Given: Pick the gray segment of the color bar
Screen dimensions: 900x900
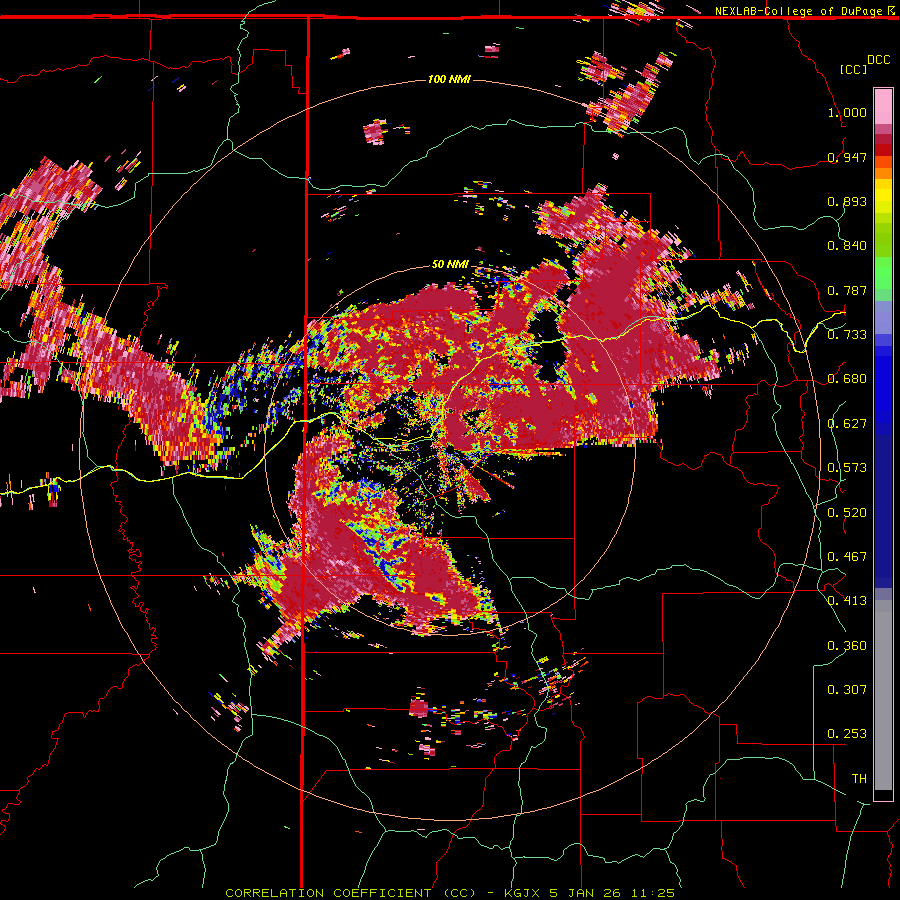Looking at the screenshot, I should coord(883,695).
